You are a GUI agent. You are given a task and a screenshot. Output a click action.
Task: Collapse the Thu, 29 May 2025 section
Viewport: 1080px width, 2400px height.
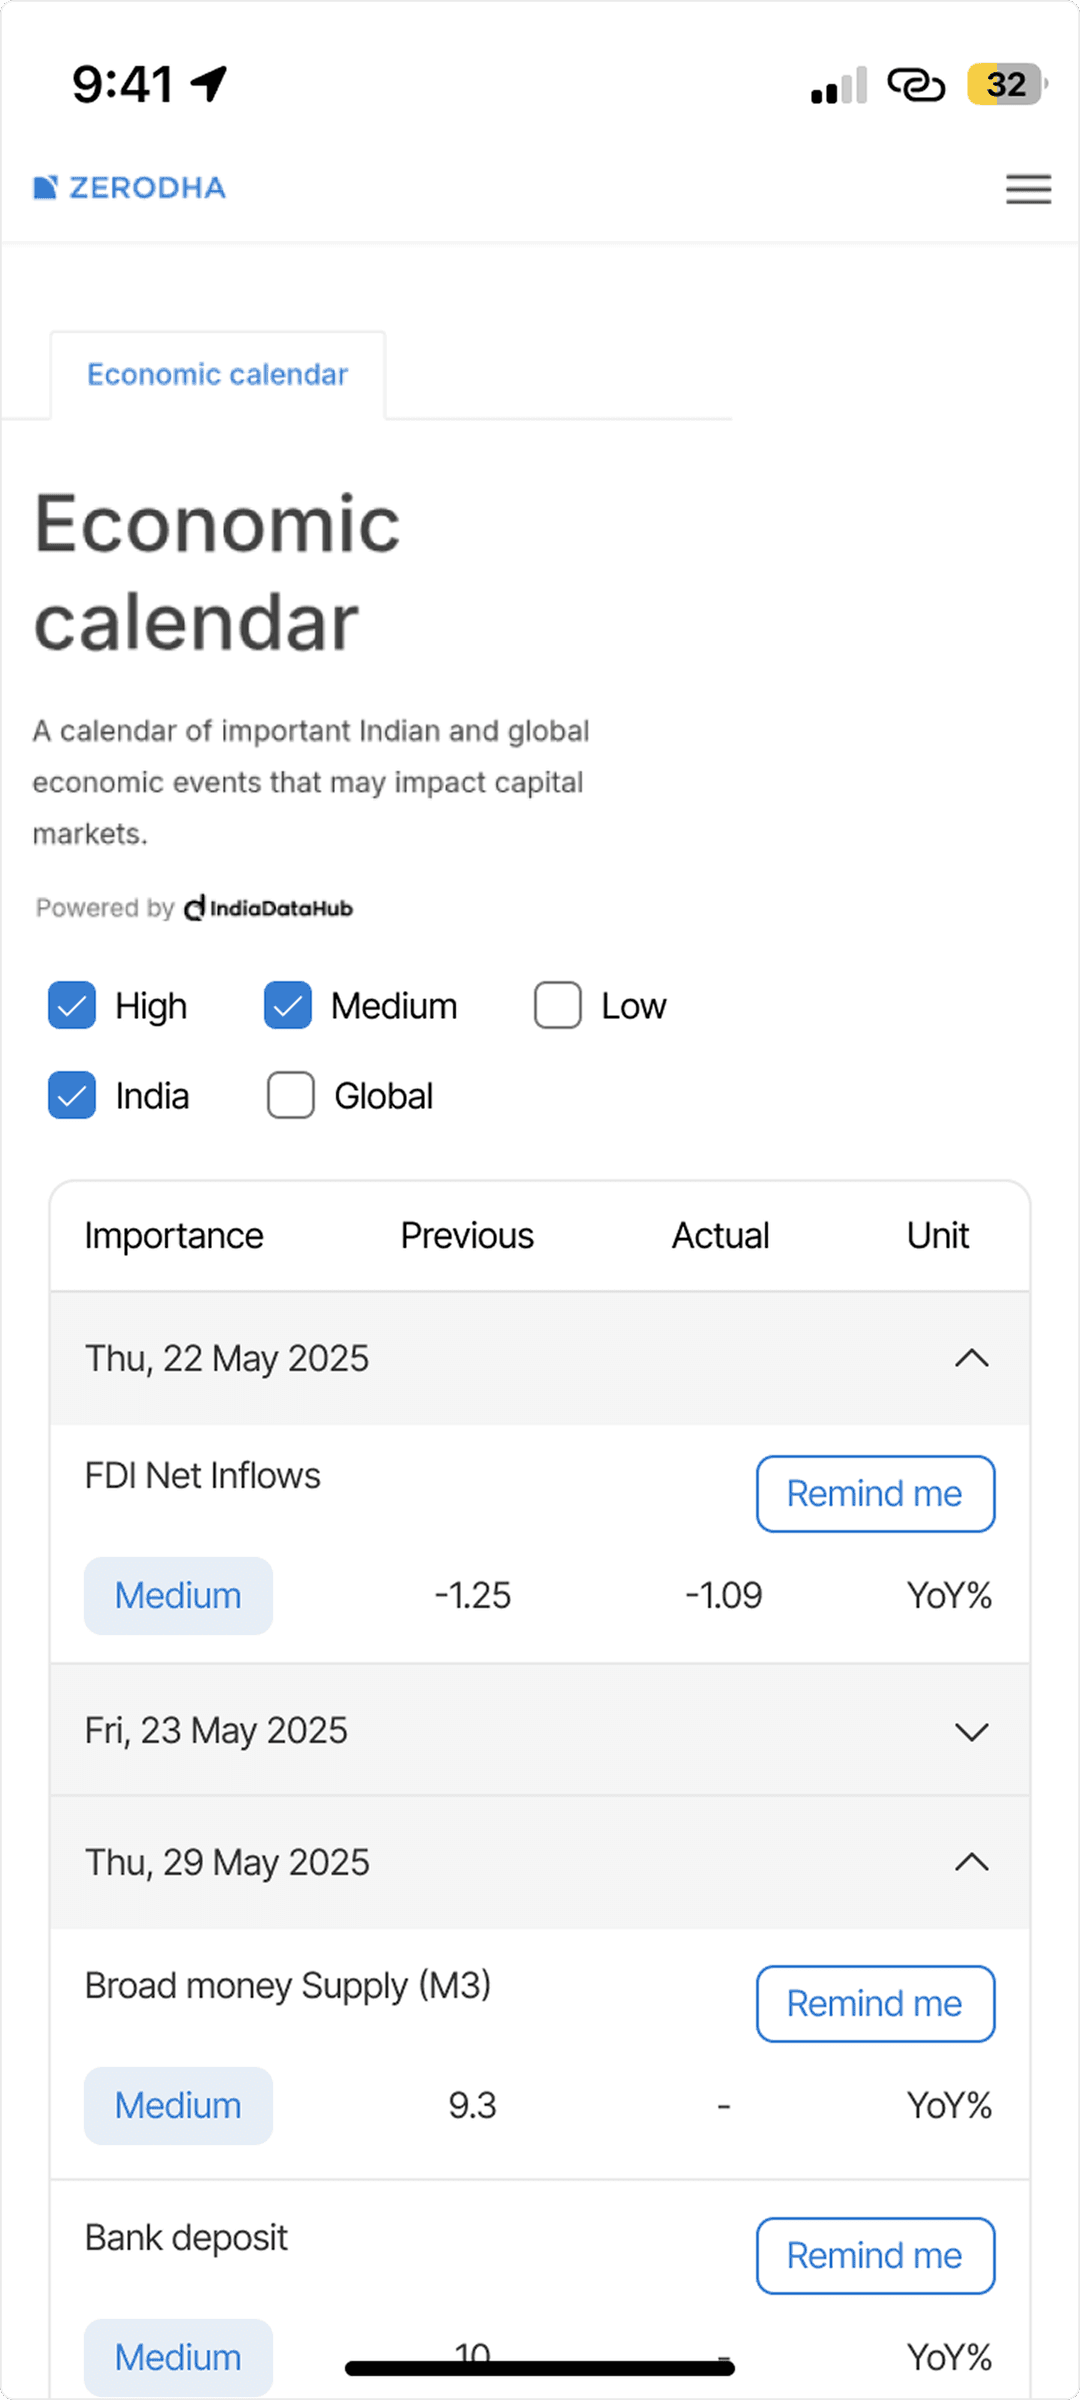click(971, 1862)
